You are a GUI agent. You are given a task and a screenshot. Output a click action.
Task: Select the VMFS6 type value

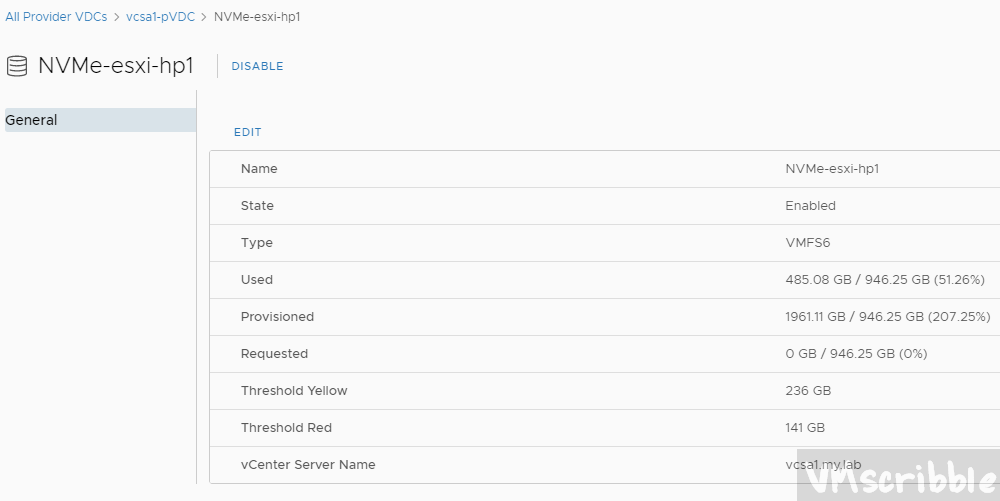point(809,243)
